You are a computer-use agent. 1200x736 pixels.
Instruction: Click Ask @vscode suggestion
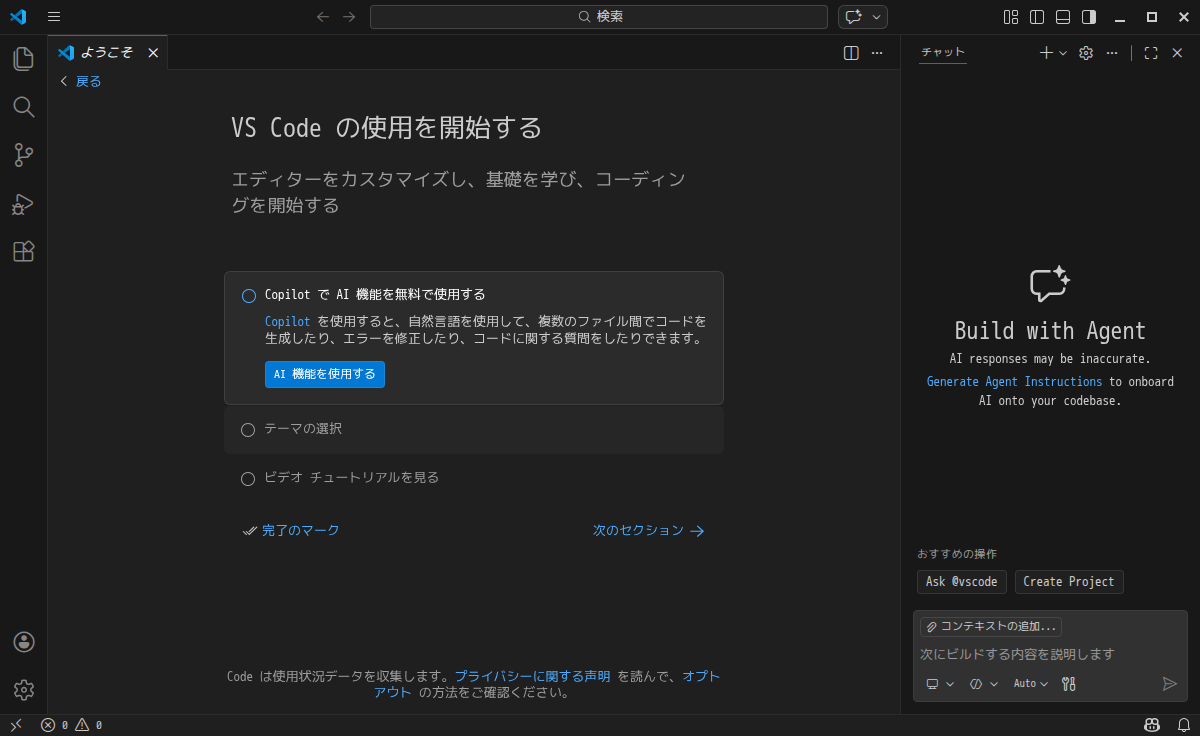(962, 582)
